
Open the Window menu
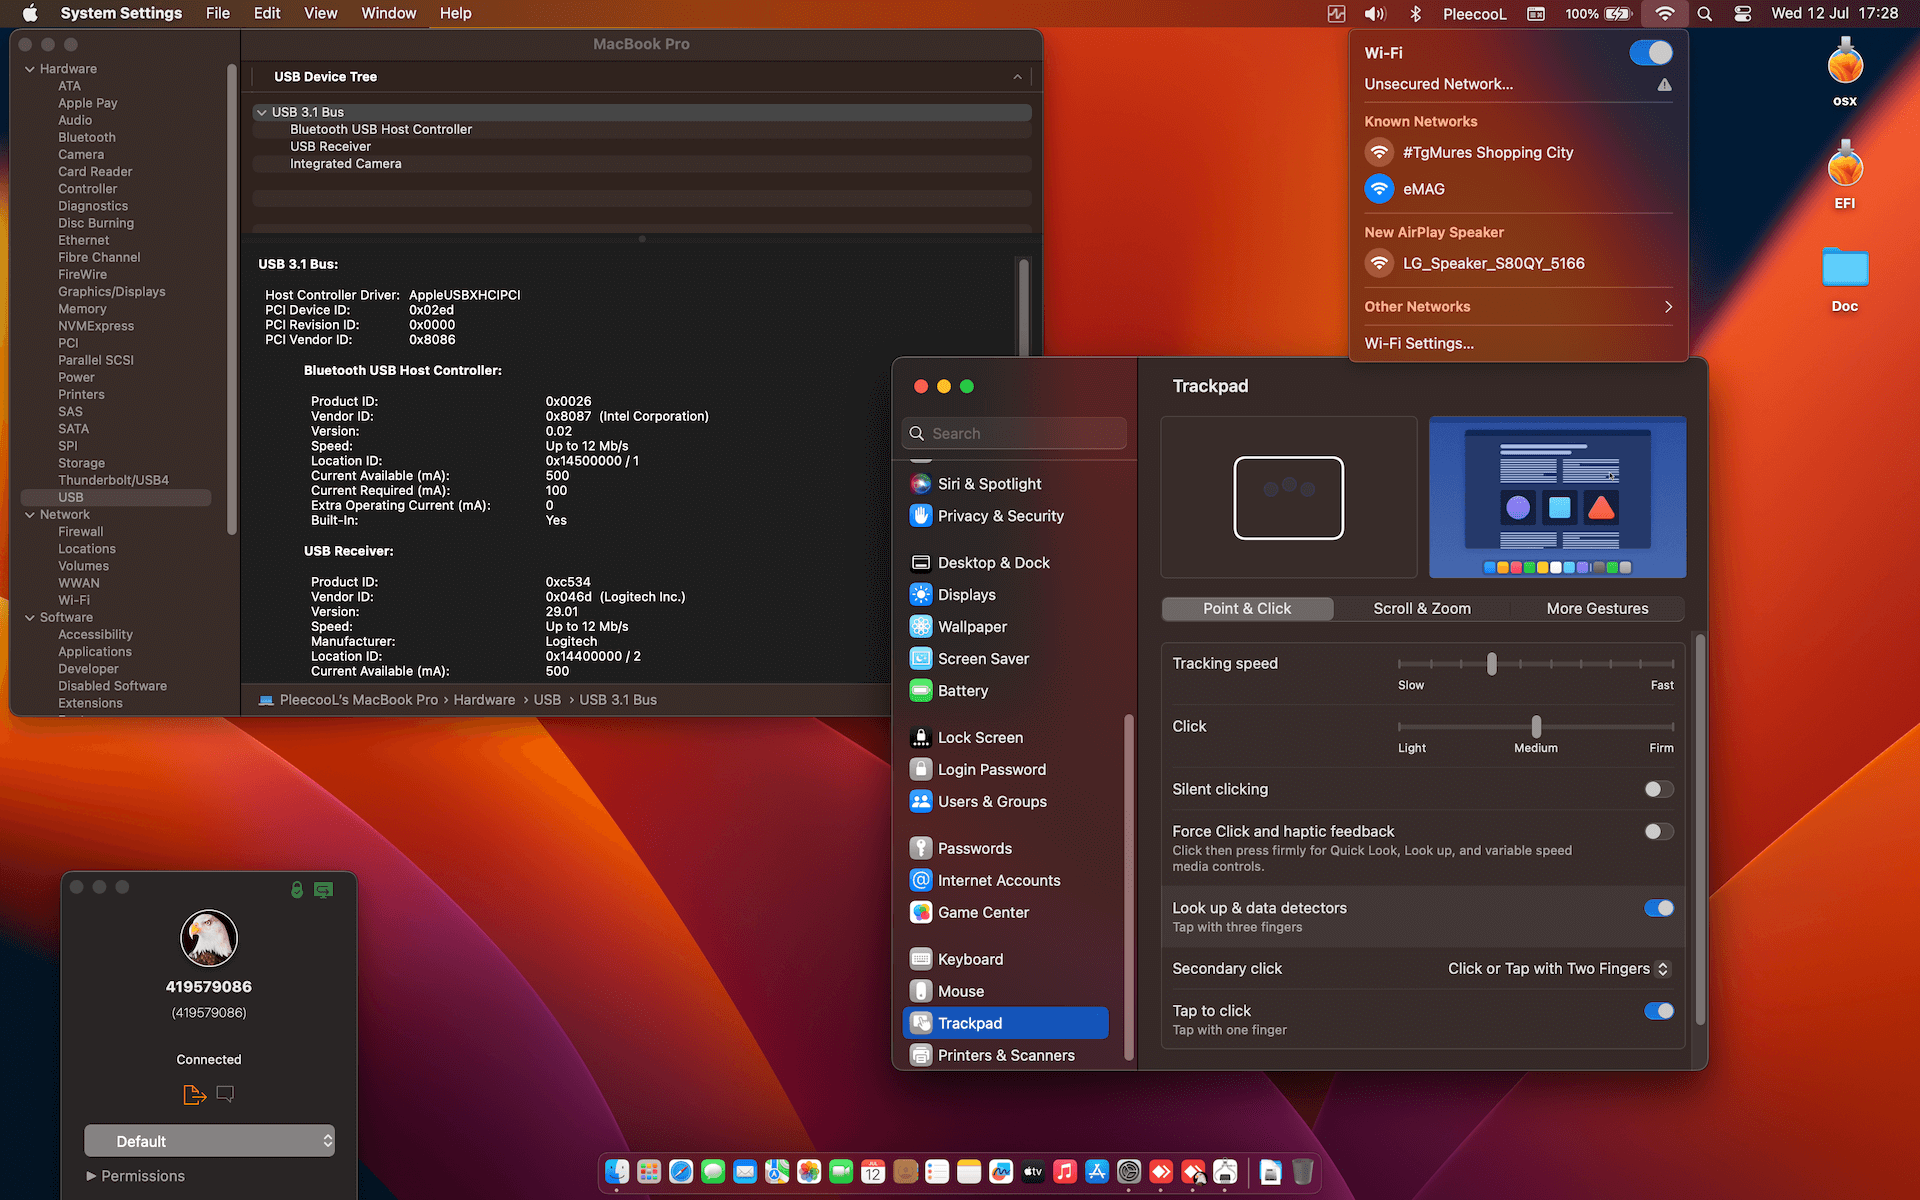388,14
